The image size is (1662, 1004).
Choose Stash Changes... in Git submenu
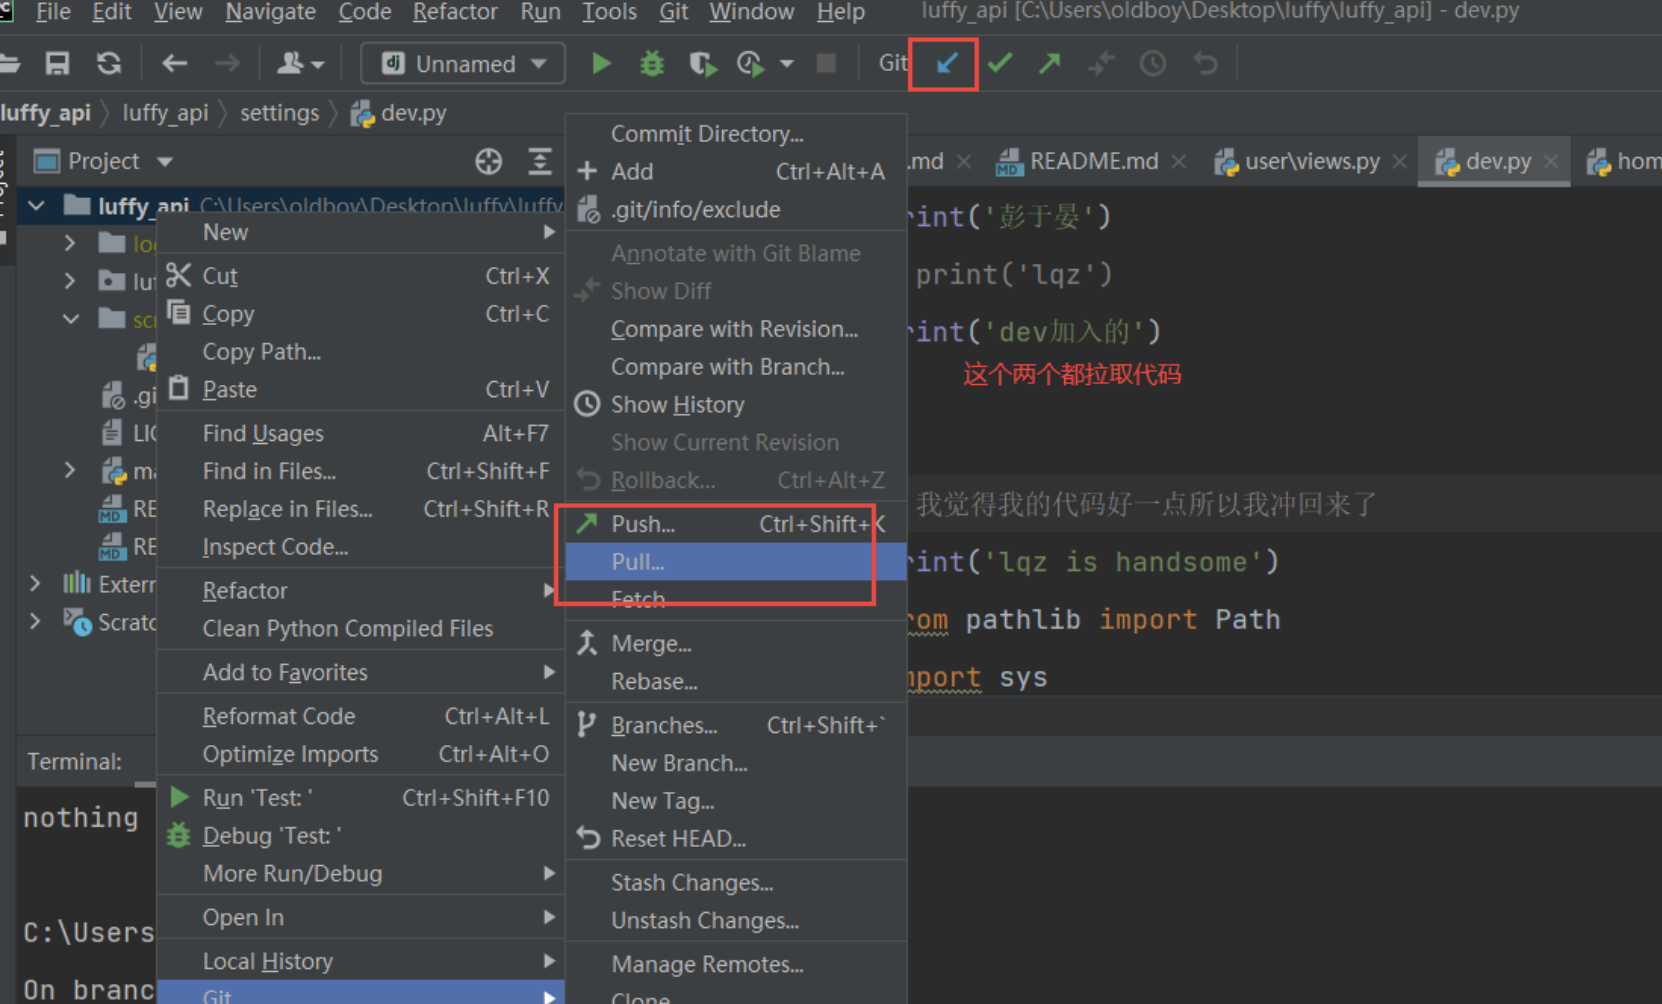(x=736, y=883)
